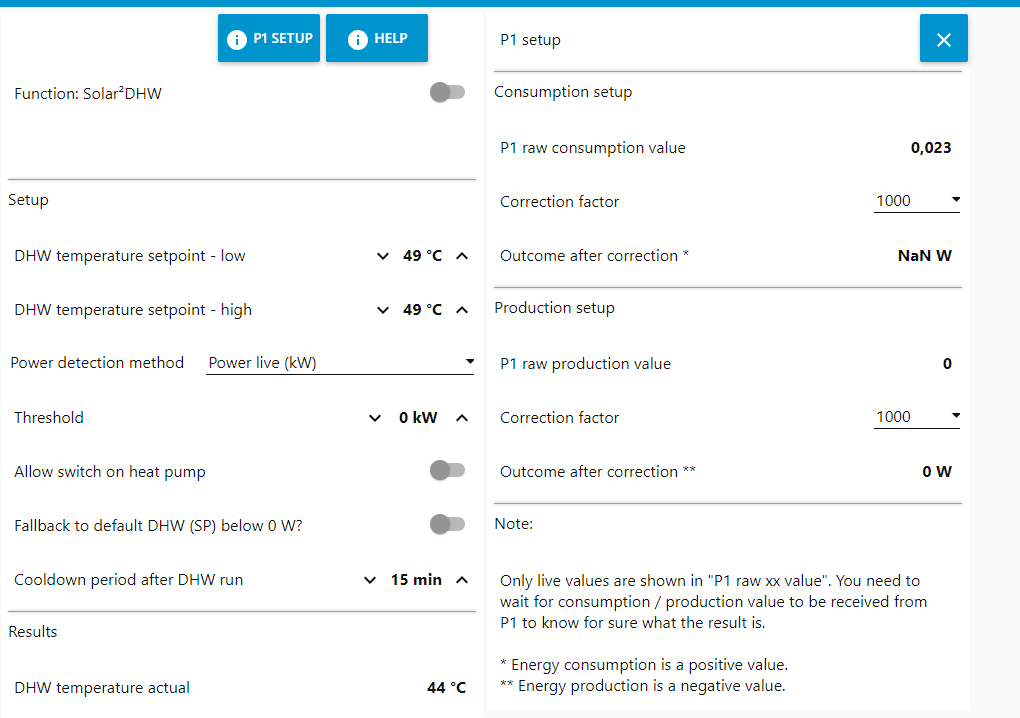The width and height of the screenshot is (1020, 718).
Task: Increase the Threshold kW value
Action: [x=462, y=418]
